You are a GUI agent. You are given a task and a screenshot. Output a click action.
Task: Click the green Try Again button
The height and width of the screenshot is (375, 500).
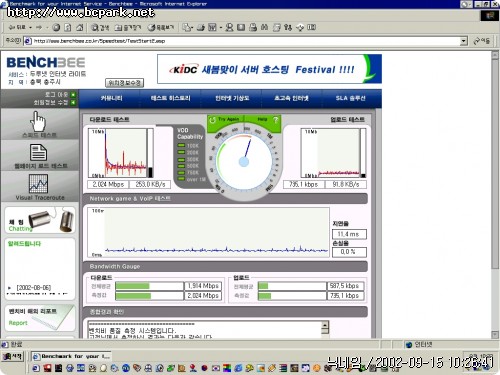pos(225,119)
